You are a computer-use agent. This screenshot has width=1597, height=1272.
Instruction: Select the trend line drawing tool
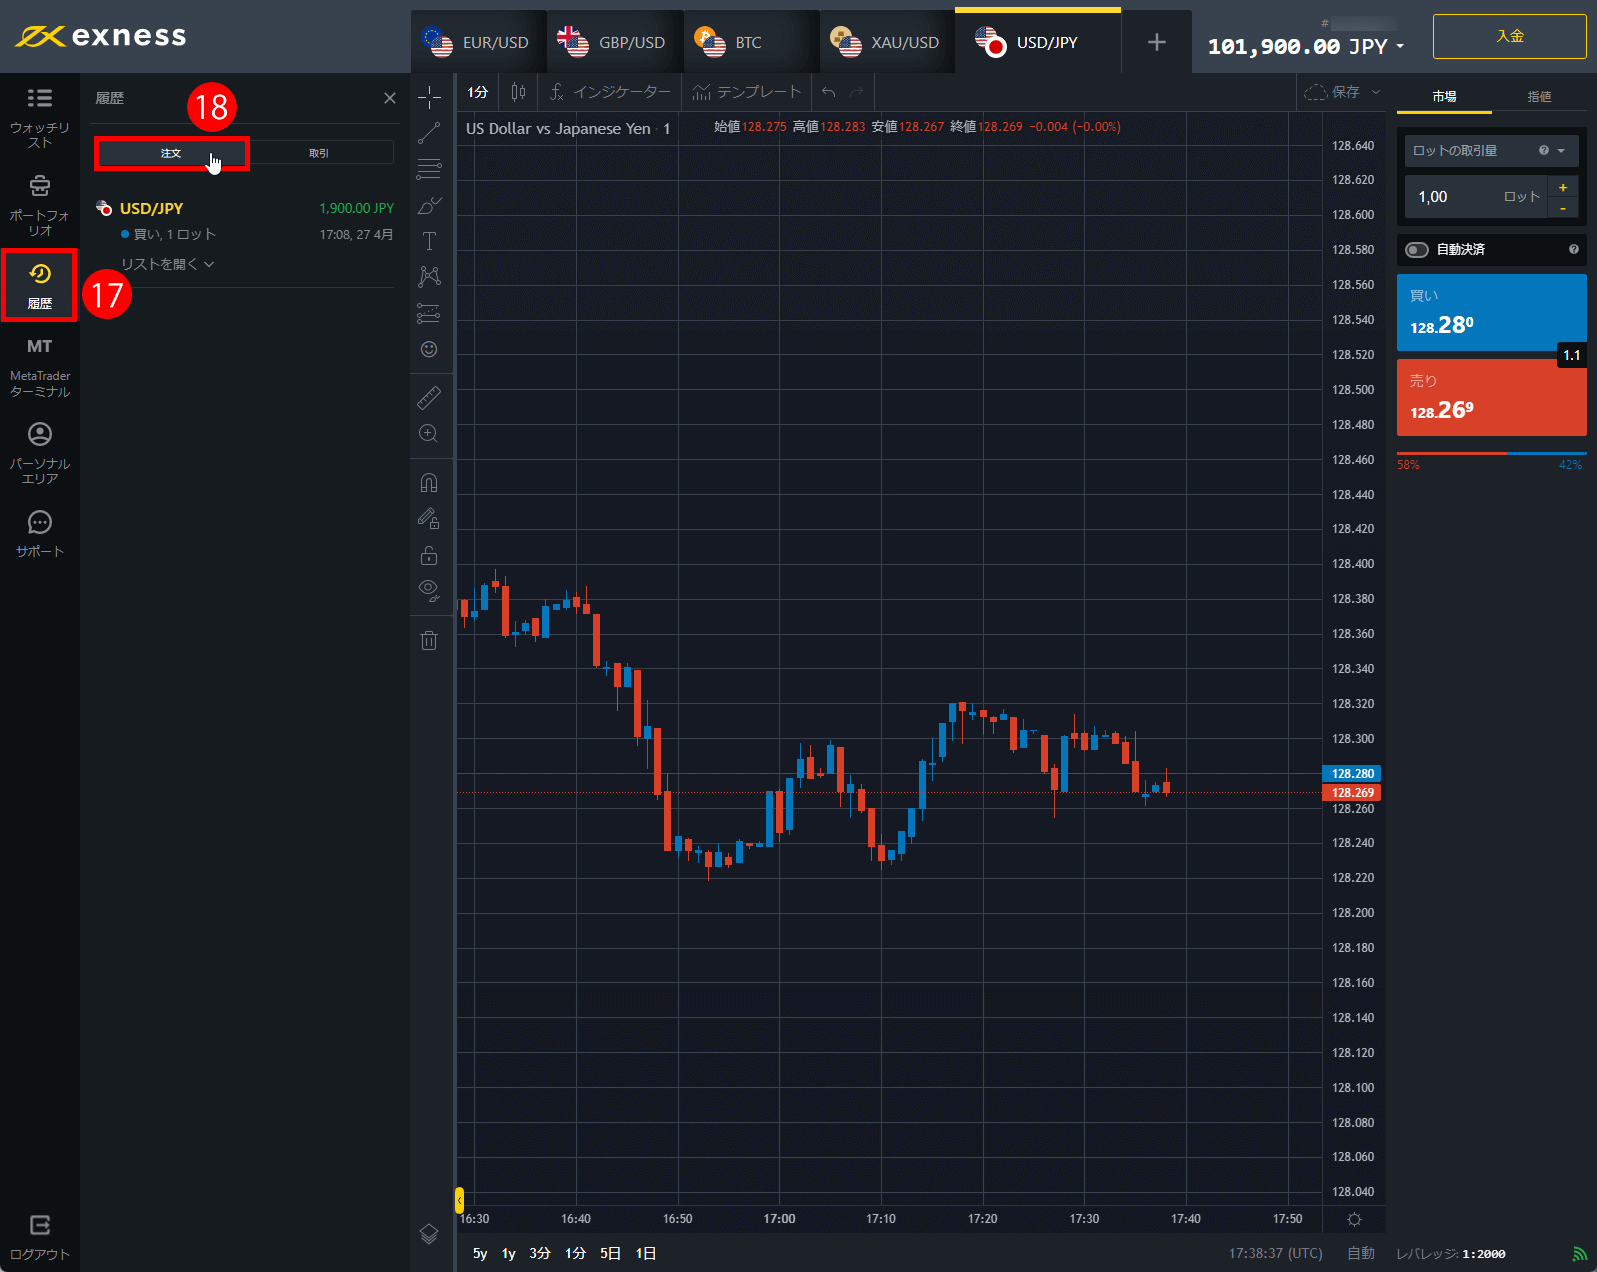point(429,133)
